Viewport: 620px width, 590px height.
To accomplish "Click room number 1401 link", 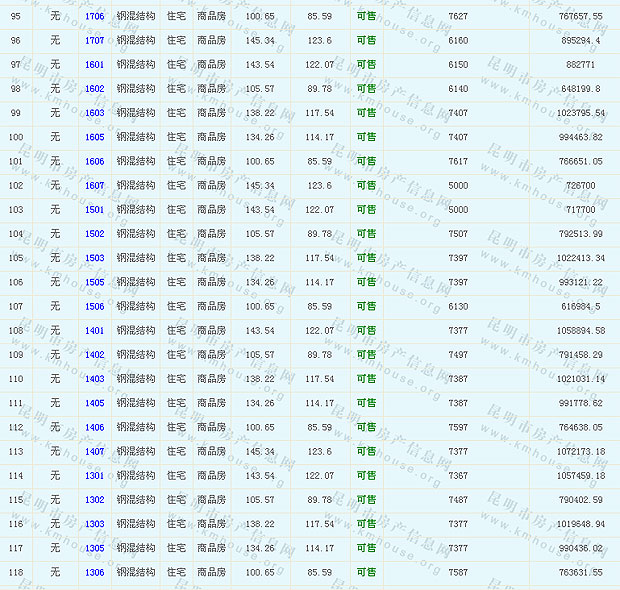I will click(94, 331).
